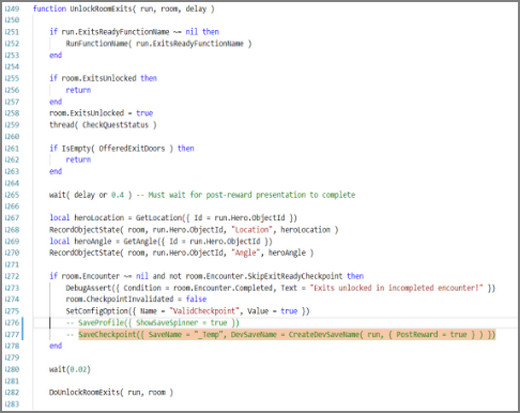The width and height of the screenshot is (520, 413).
Task: Click line number 1272 in the gutter
Action: point(12,276)
